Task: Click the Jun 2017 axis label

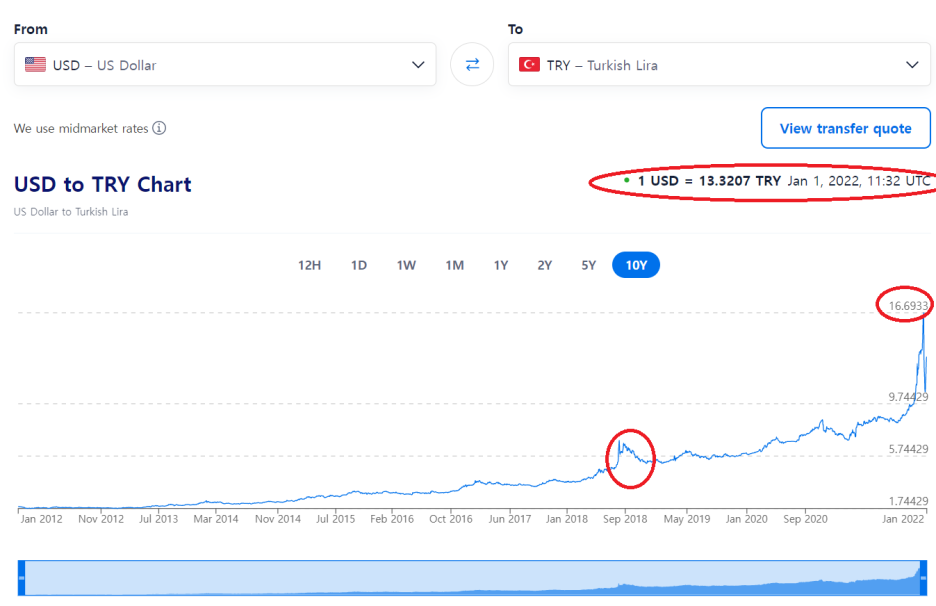Action: [509, 519]
